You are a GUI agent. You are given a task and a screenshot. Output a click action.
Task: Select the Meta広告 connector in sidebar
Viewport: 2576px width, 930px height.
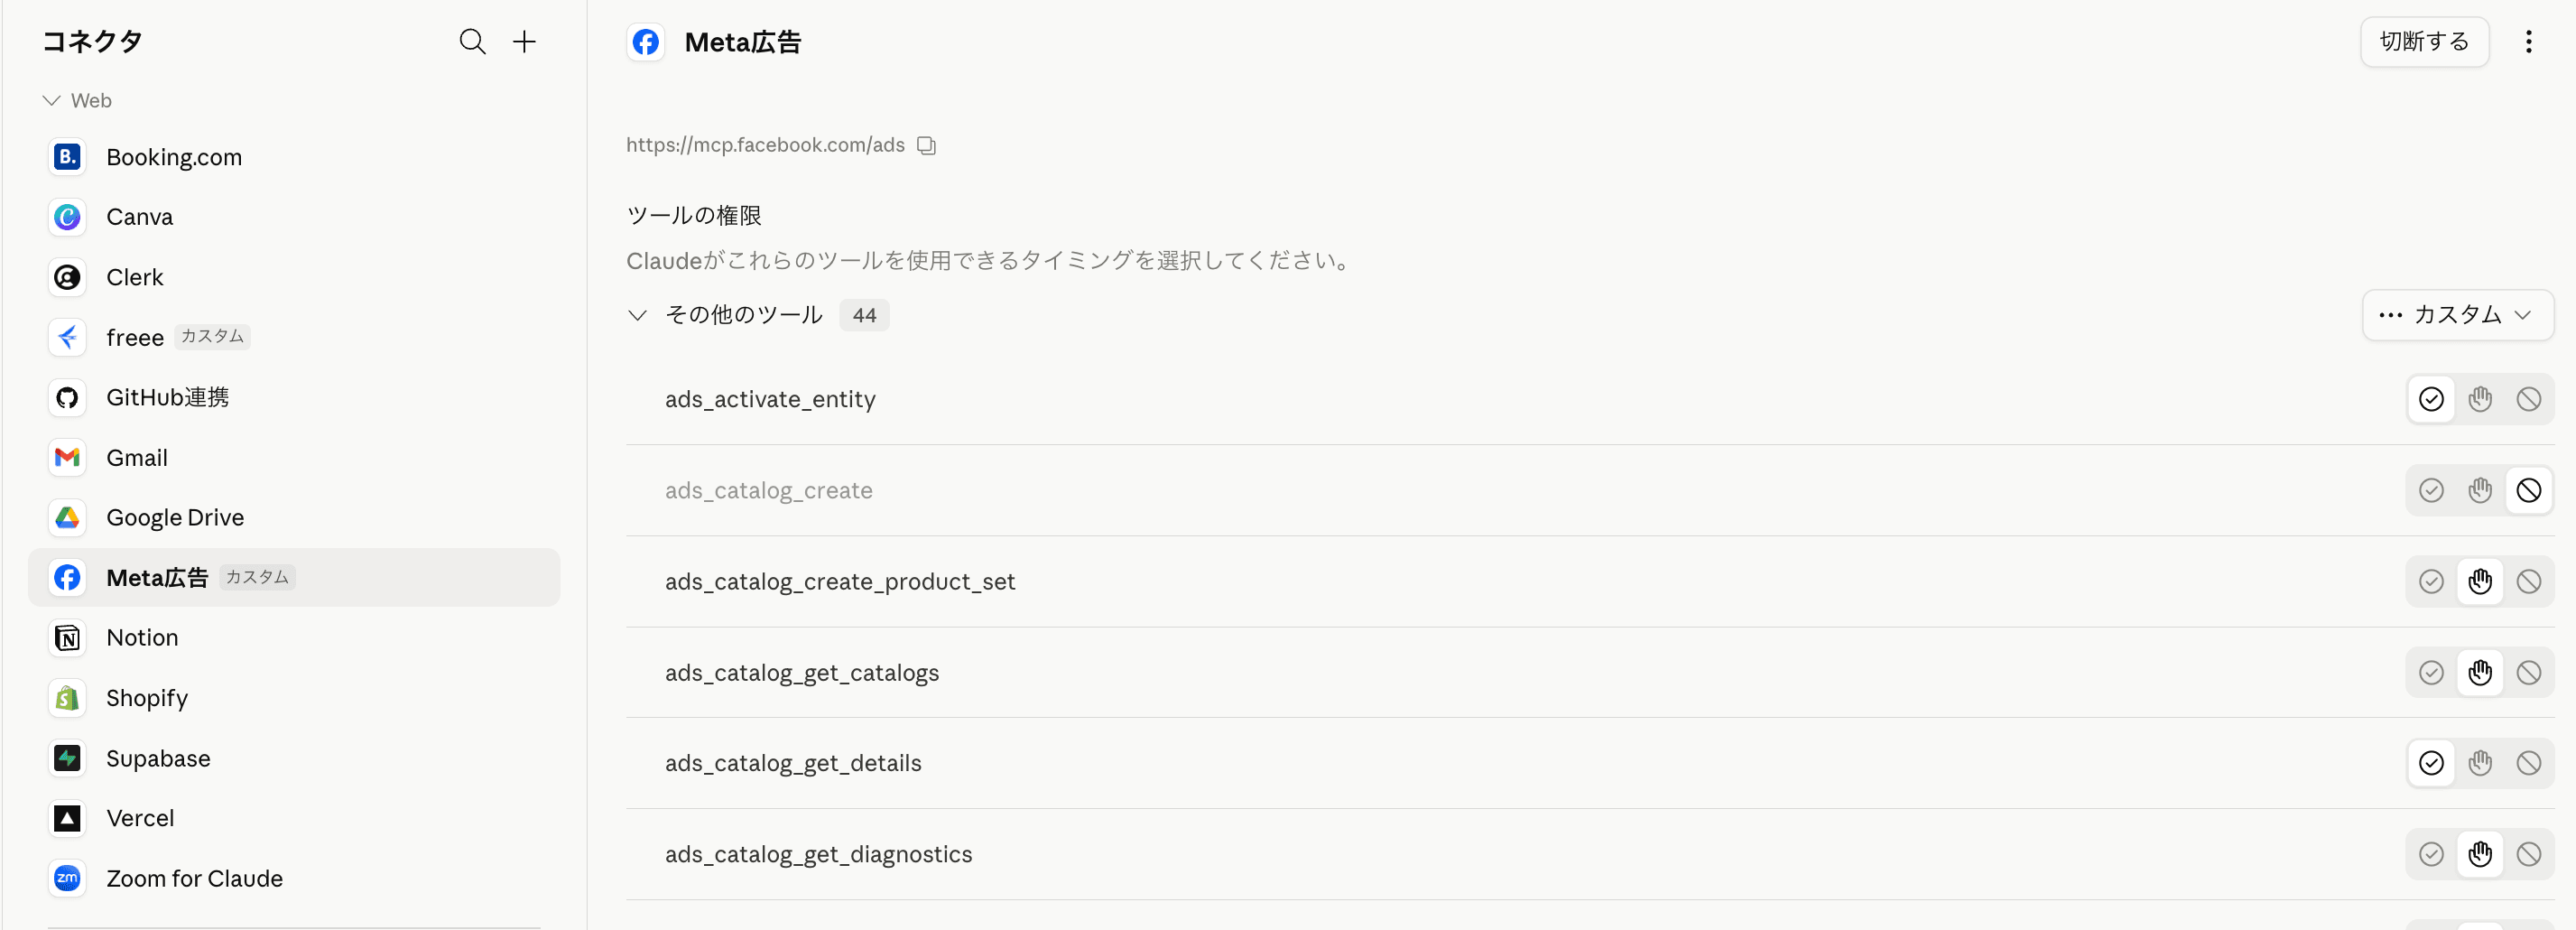click(x=294, y=577)
